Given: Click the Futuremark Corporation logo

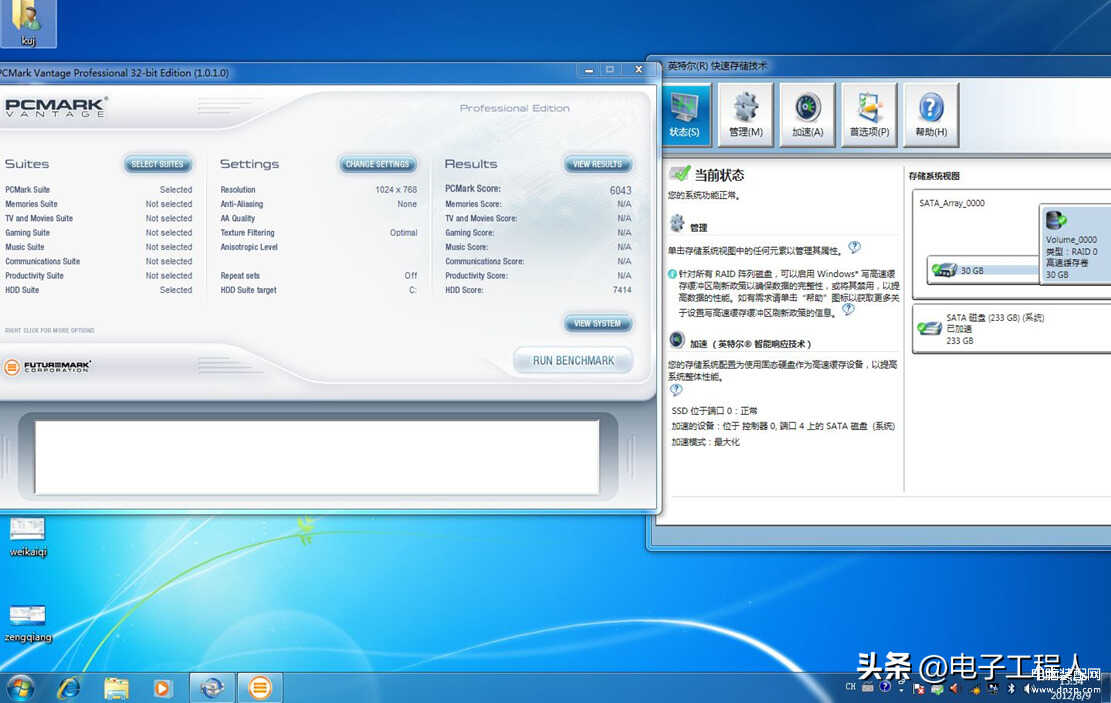Looking at the screenshot, I should [47, 366].
